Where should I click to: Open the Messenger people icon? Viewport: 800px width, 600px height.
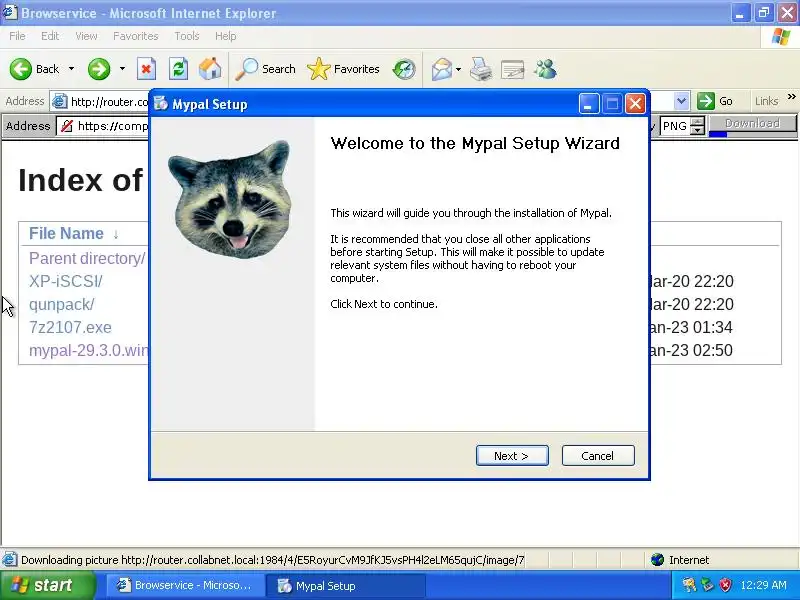click(x=545, y=69)
